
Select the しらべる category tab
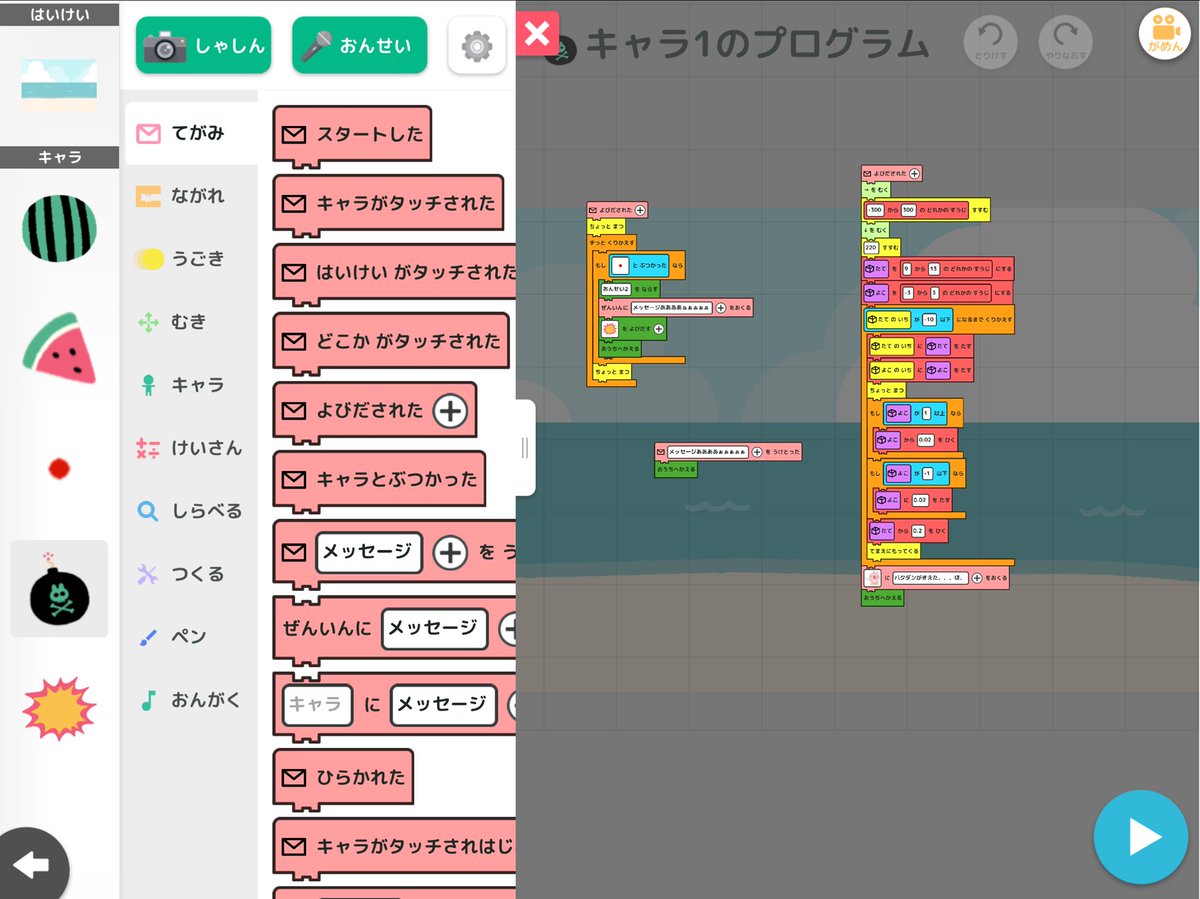(x=190, y=511)
